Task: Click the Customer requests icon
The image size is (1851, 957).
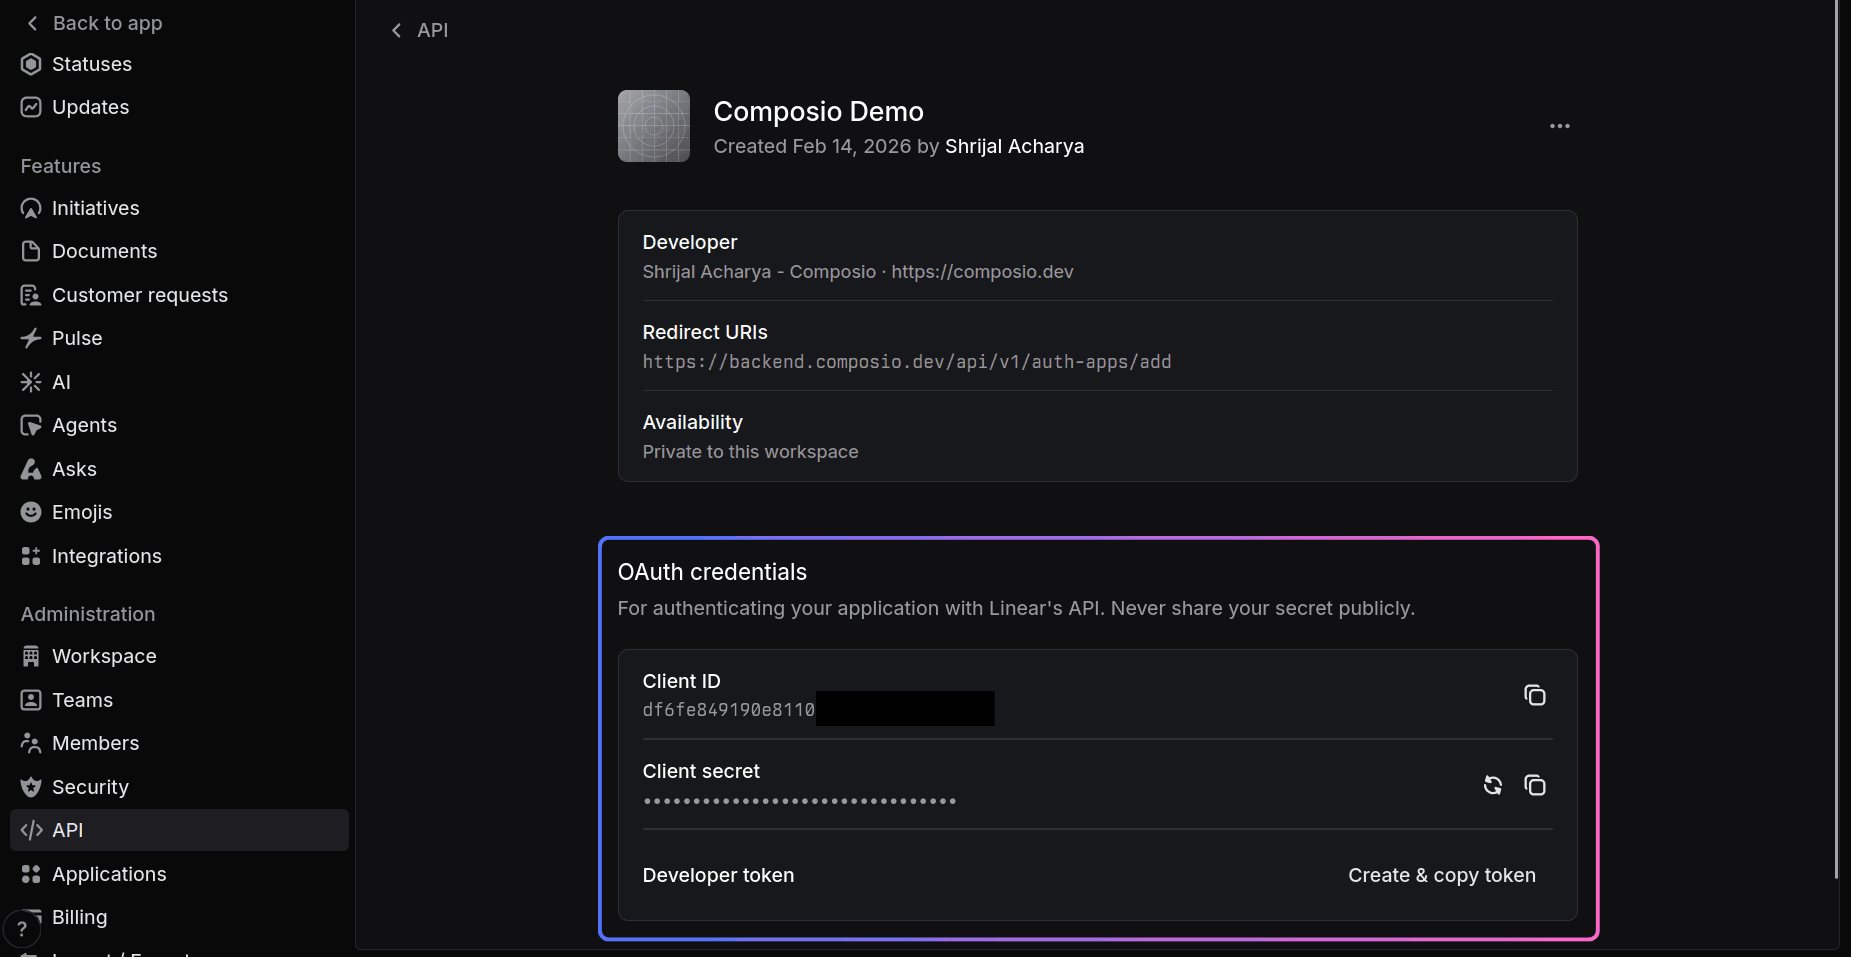Action: pyautogui.click(x=31, y=295)
